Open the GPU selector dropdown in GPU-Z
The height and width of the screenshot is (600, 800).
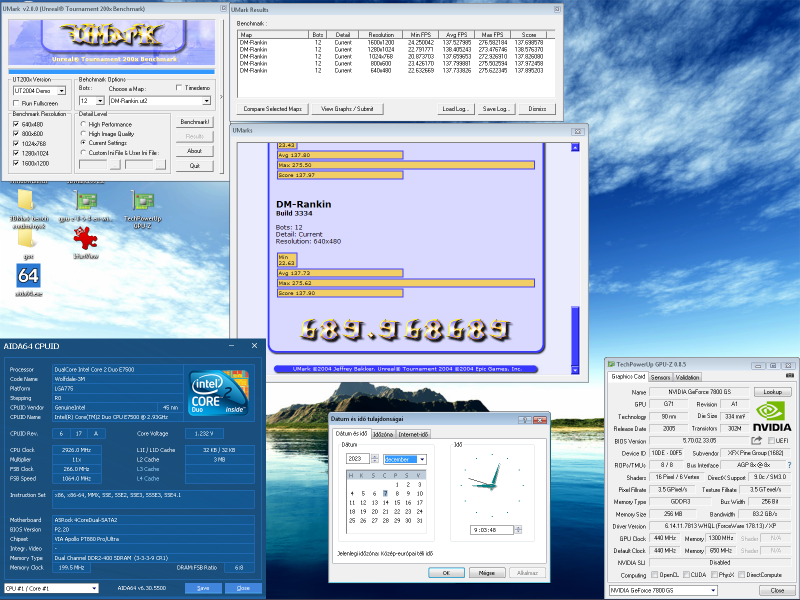[x=713, y=590]
